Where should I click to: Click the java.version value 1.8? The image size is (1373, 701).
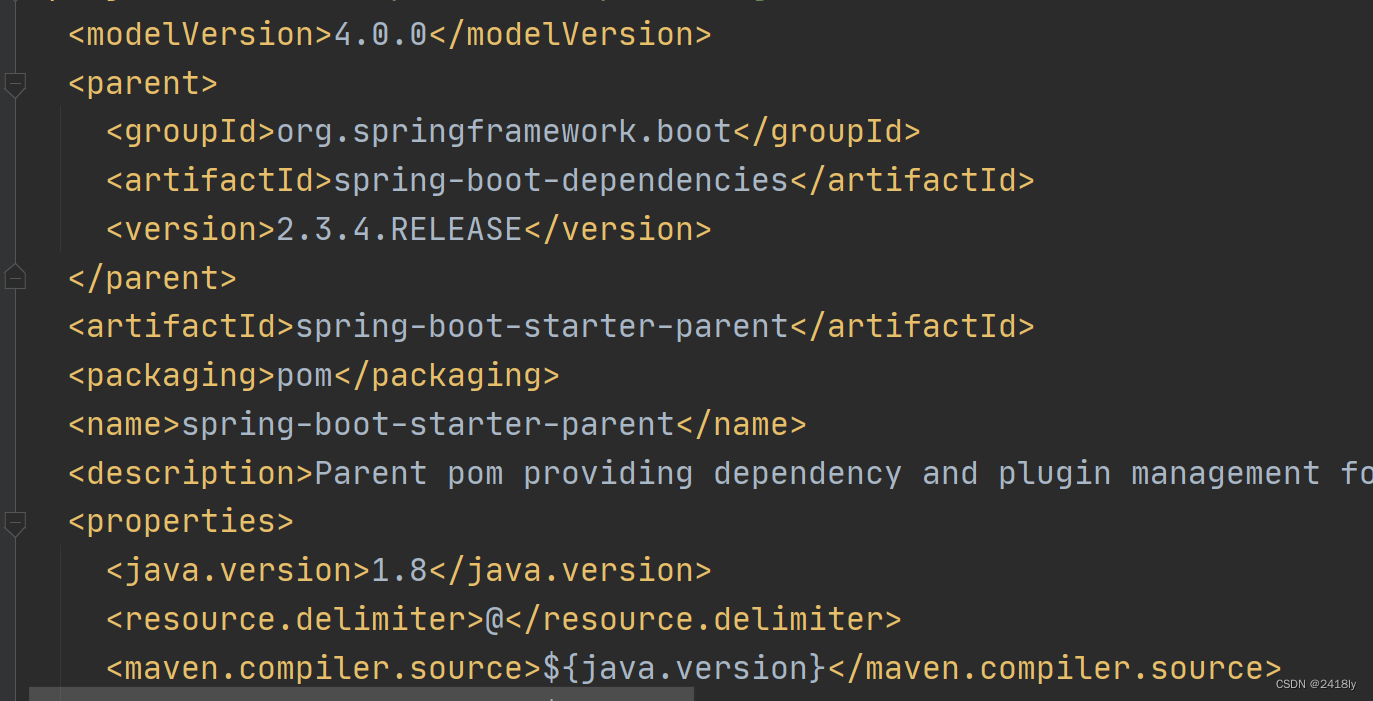(398, 569)
